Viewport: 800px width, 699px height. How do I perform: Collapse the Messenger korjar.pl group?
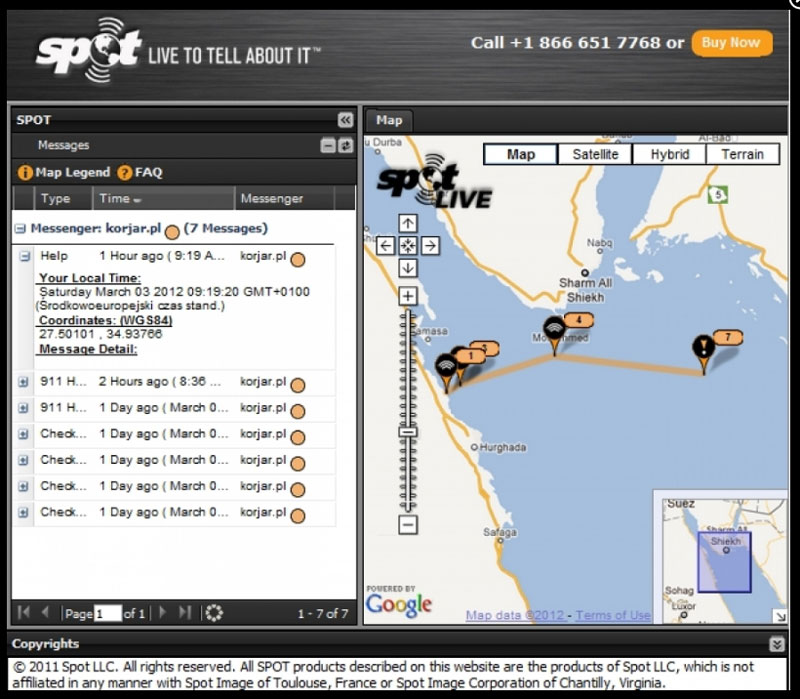point(20,229)
